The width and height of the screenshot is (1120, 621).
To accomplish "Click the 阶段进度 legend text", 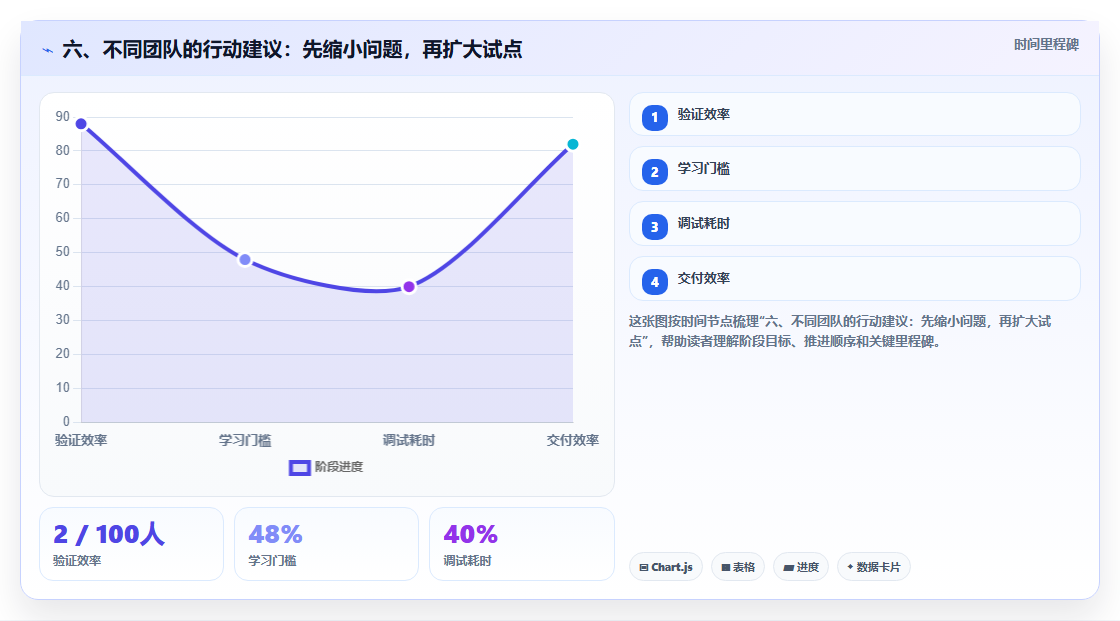I will pyautogui.click(x=339, y=467).
